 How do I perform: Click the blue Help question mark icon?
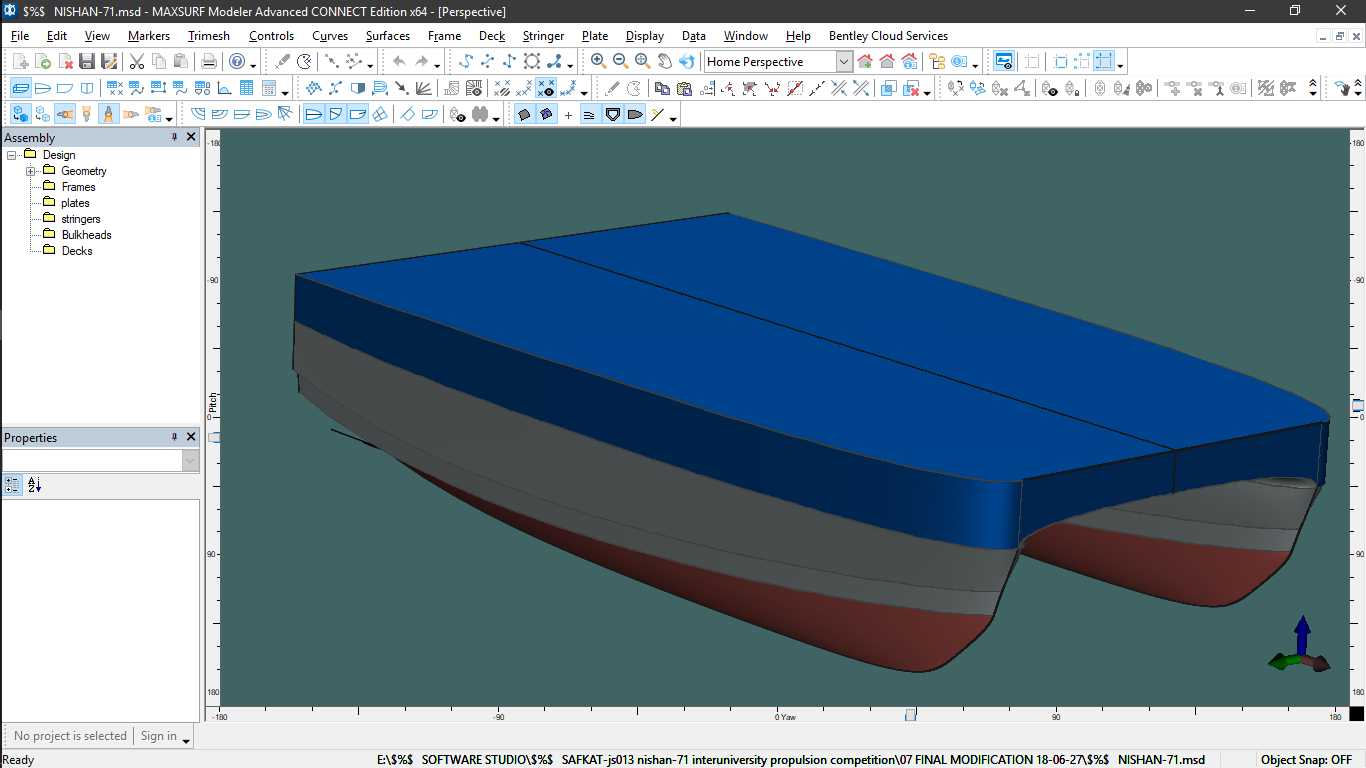pyautogui.click(x=237, y=62)
